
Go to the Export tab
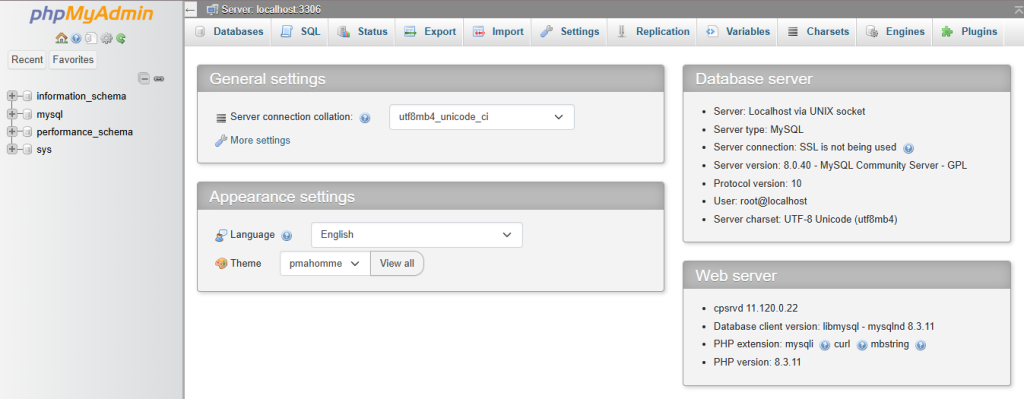click(430, 31)
